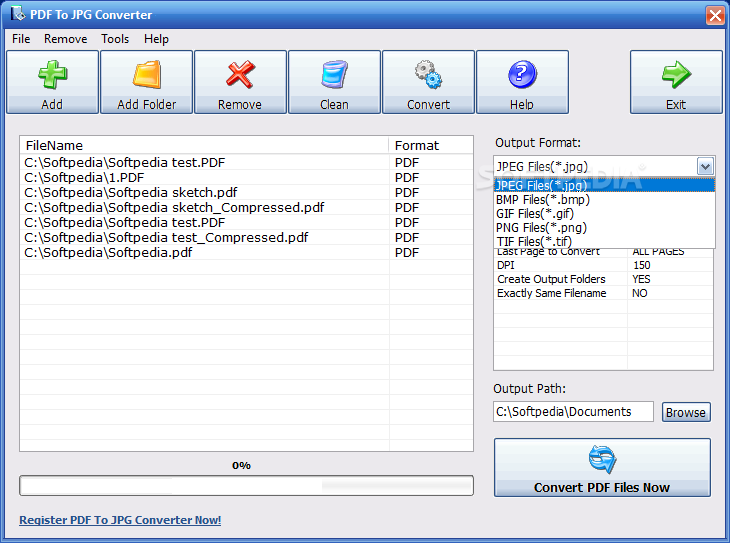Click the Create Output Folders setting
The image size is (730, 543).
point(551,279)
